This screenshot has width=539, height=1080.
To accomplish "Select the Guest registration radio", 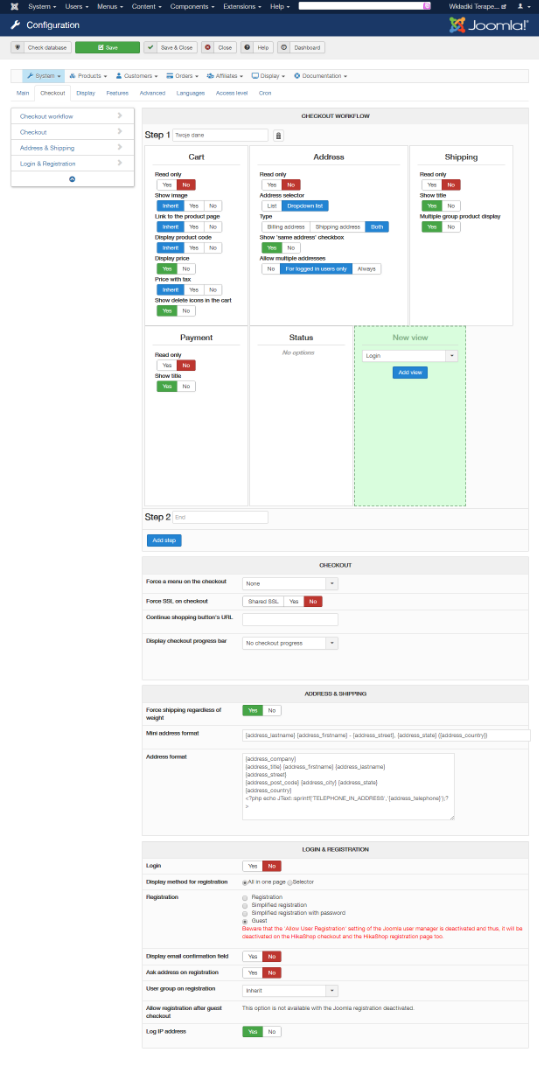I will click(245, 921).
